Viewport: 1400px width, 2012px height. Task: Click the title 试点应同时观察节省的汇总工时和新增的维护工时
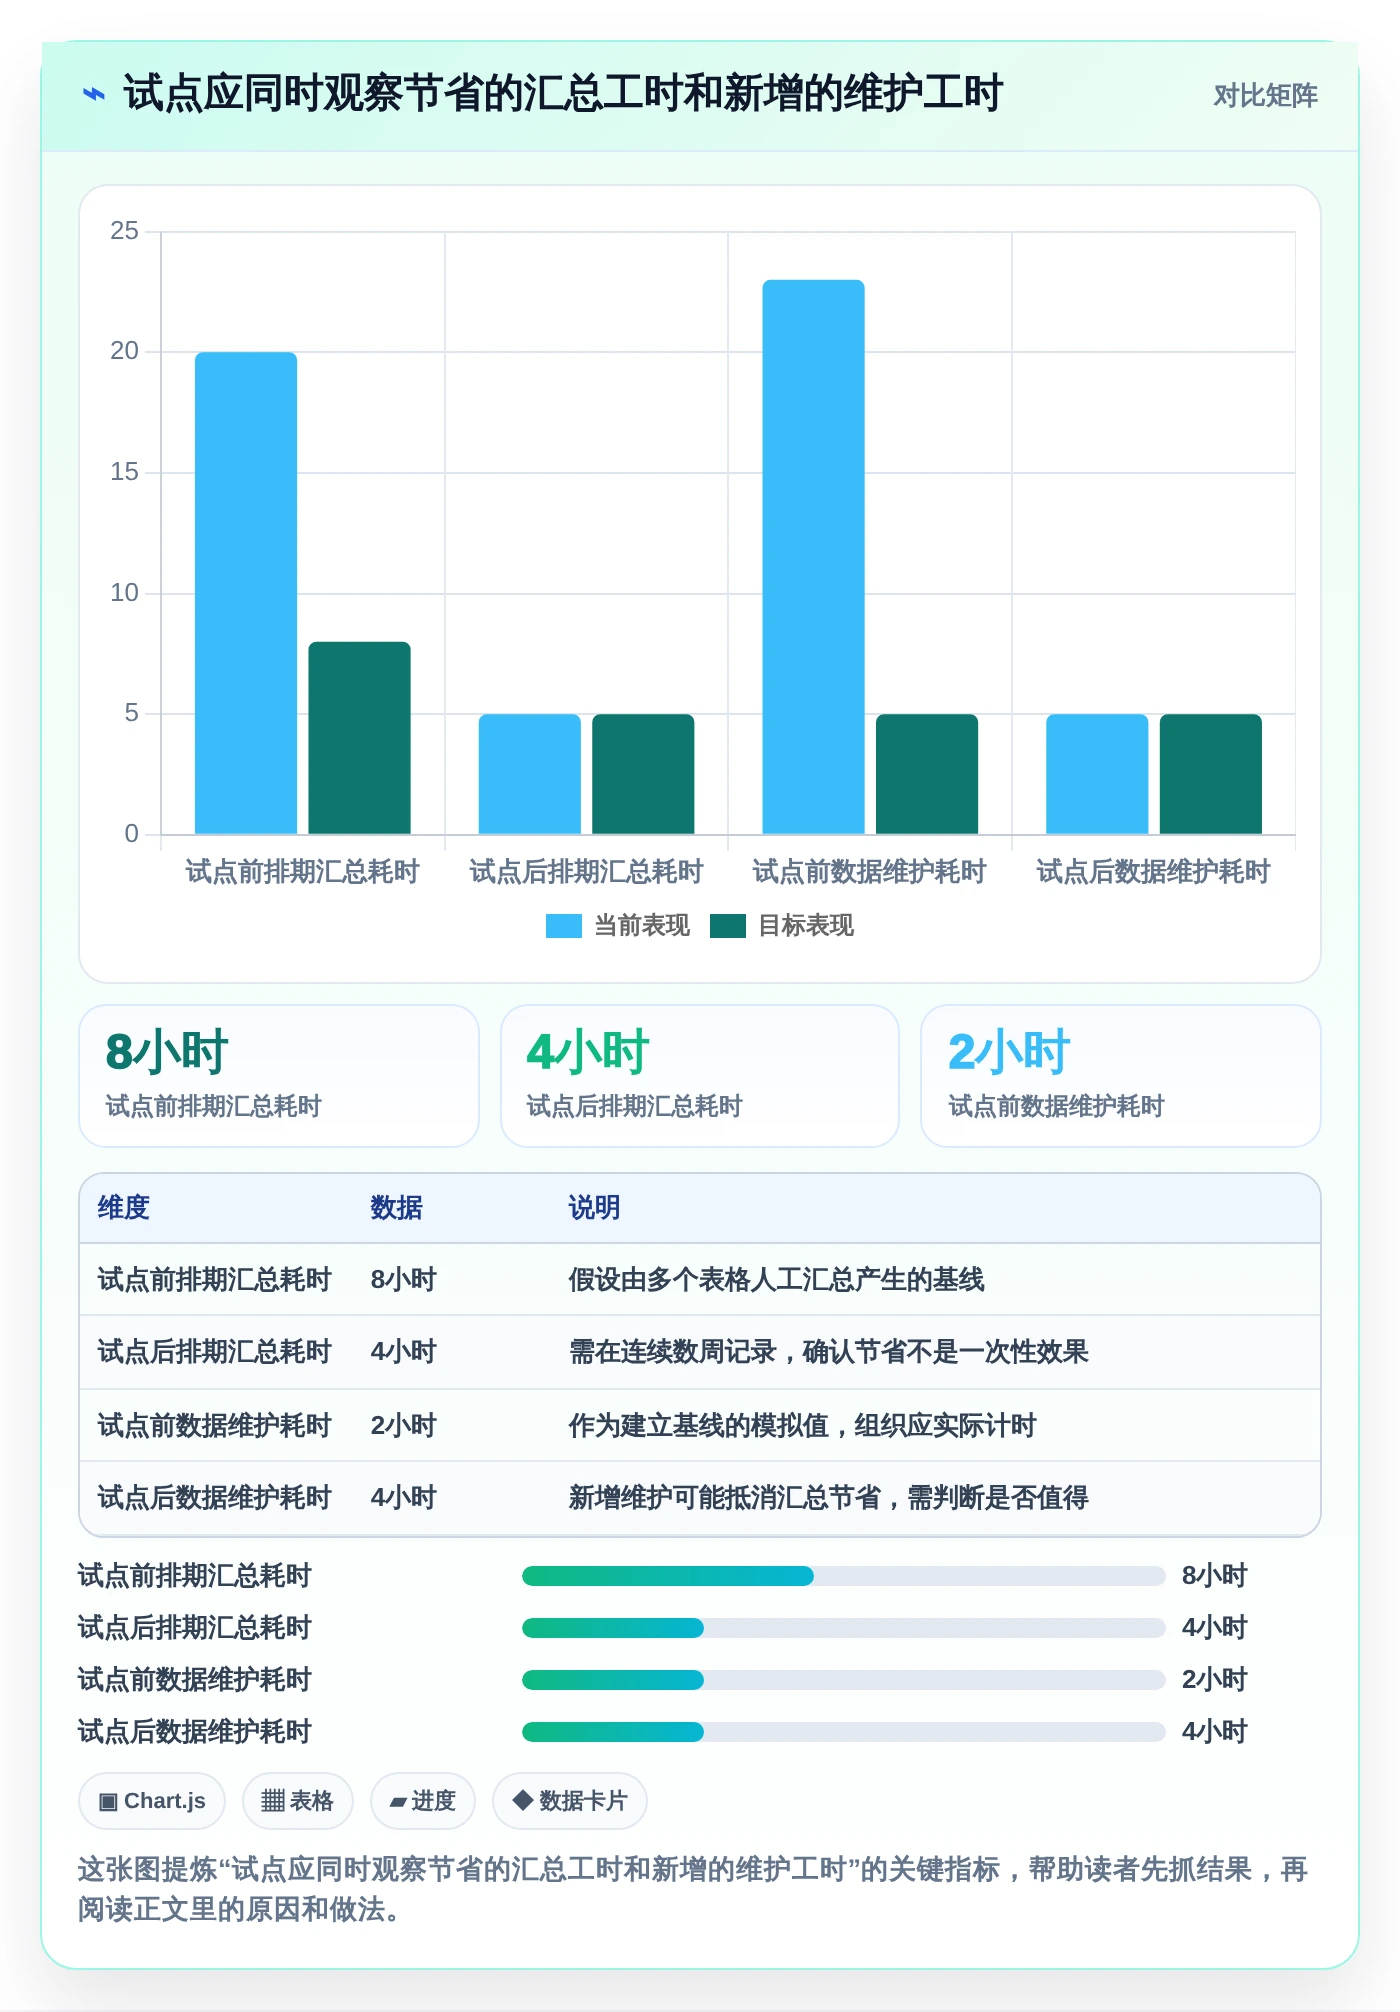[563, 94]
